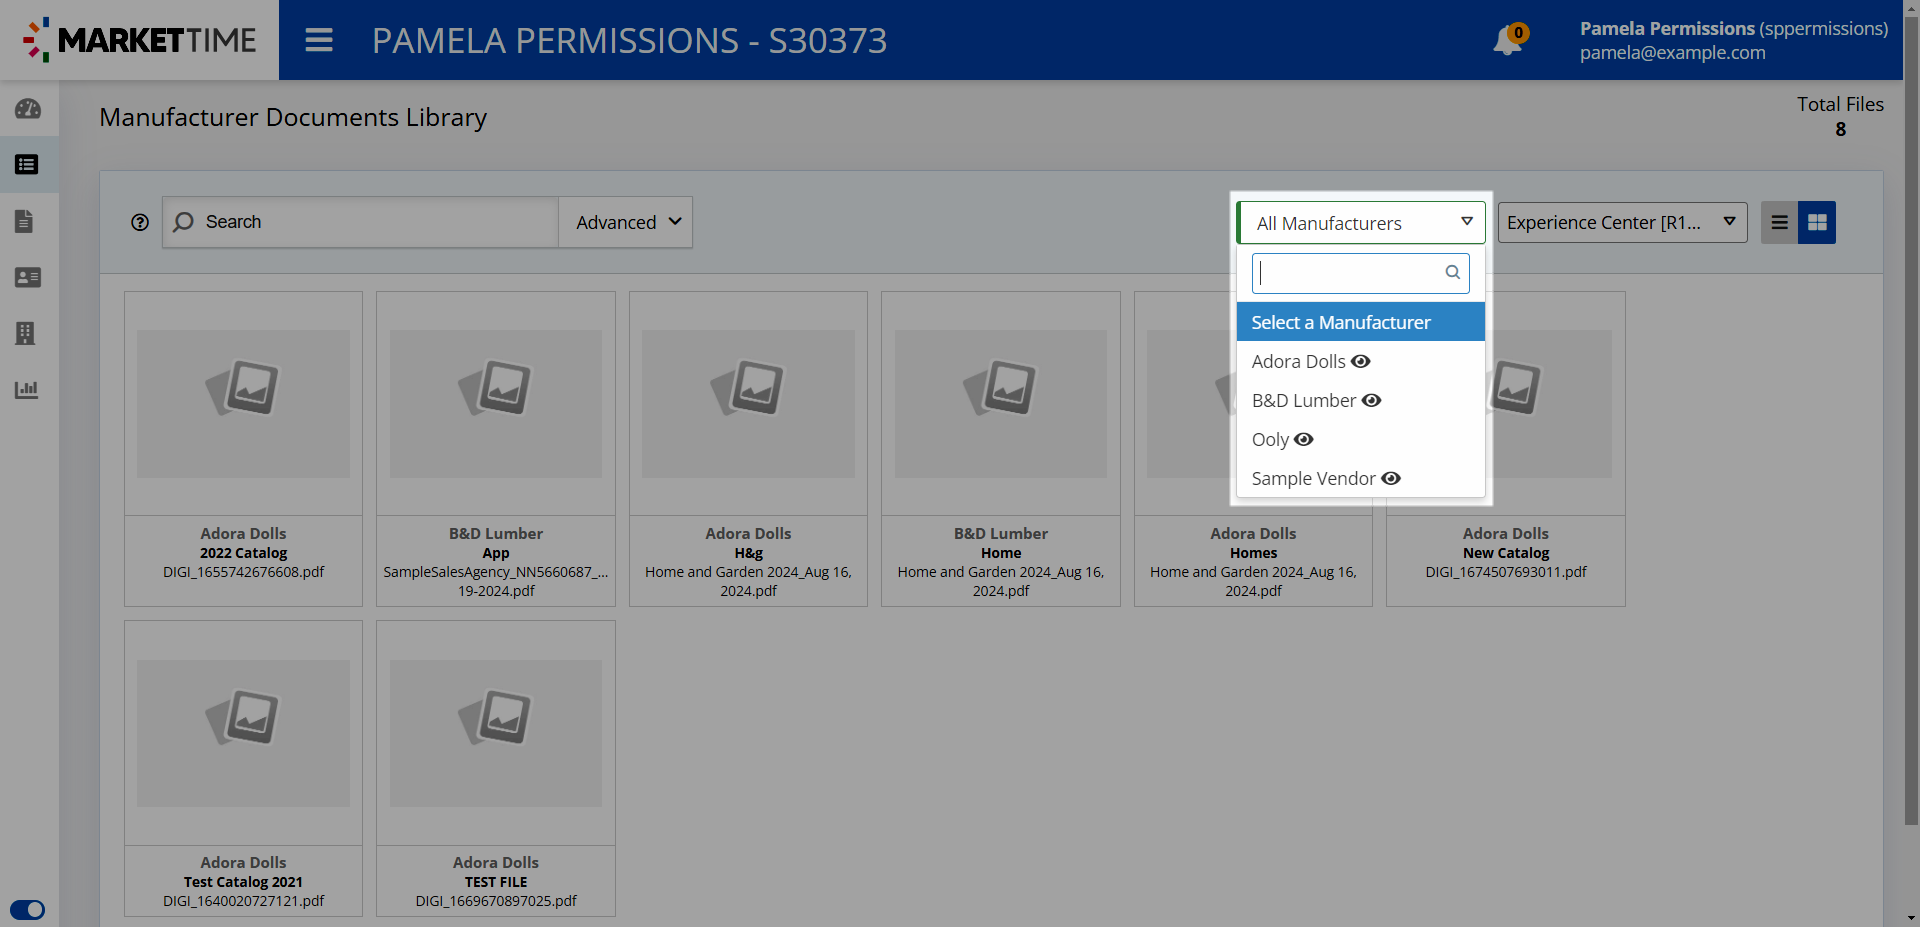Click the notifications bell icon
The width and height of the screenshot is (1920, 927).
coord(1507,41)
